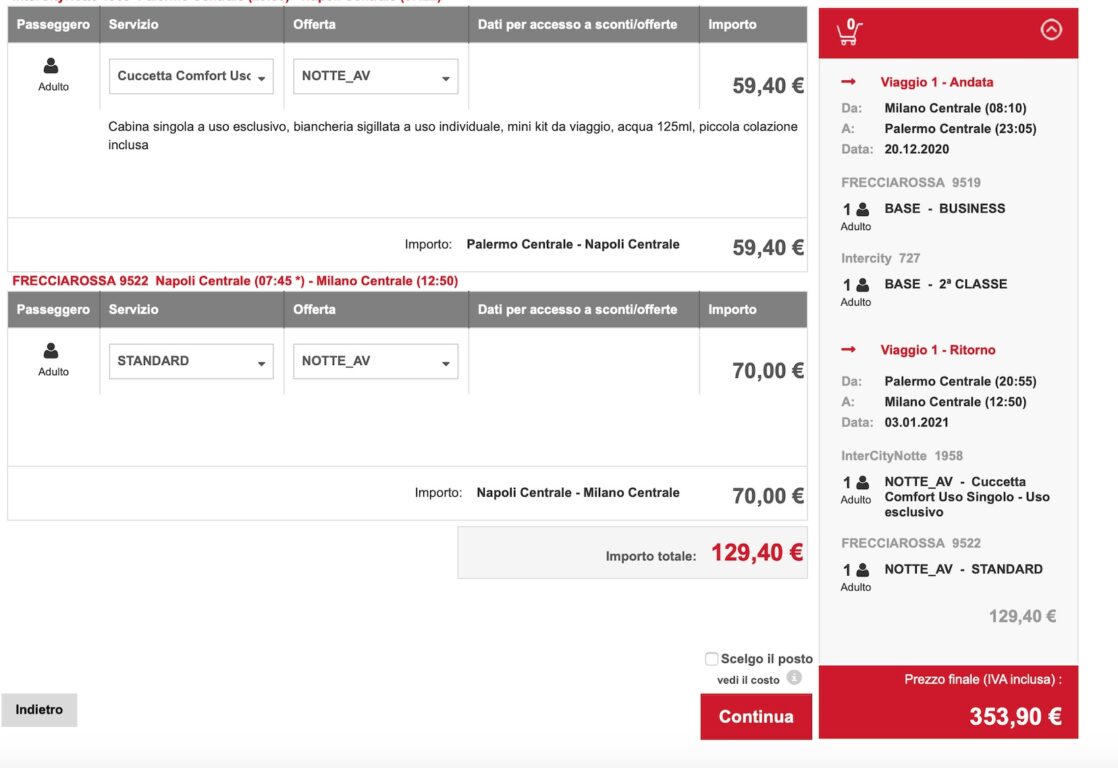Click the info icon next to vedi il costo
The image size is (1118, 768).
coord(794,677)
